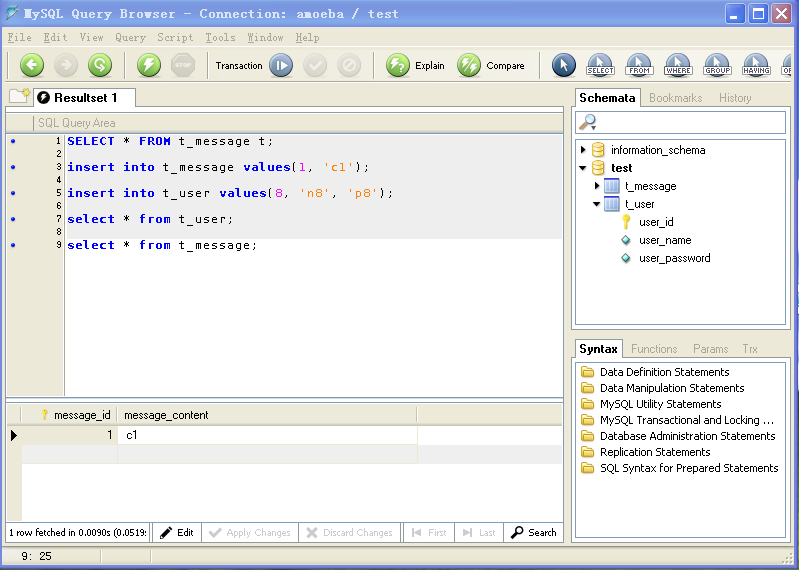The height and width of the screenshot is (570, 799).
Task: Click the commit transaction checkmark icon
Action: 315,66
